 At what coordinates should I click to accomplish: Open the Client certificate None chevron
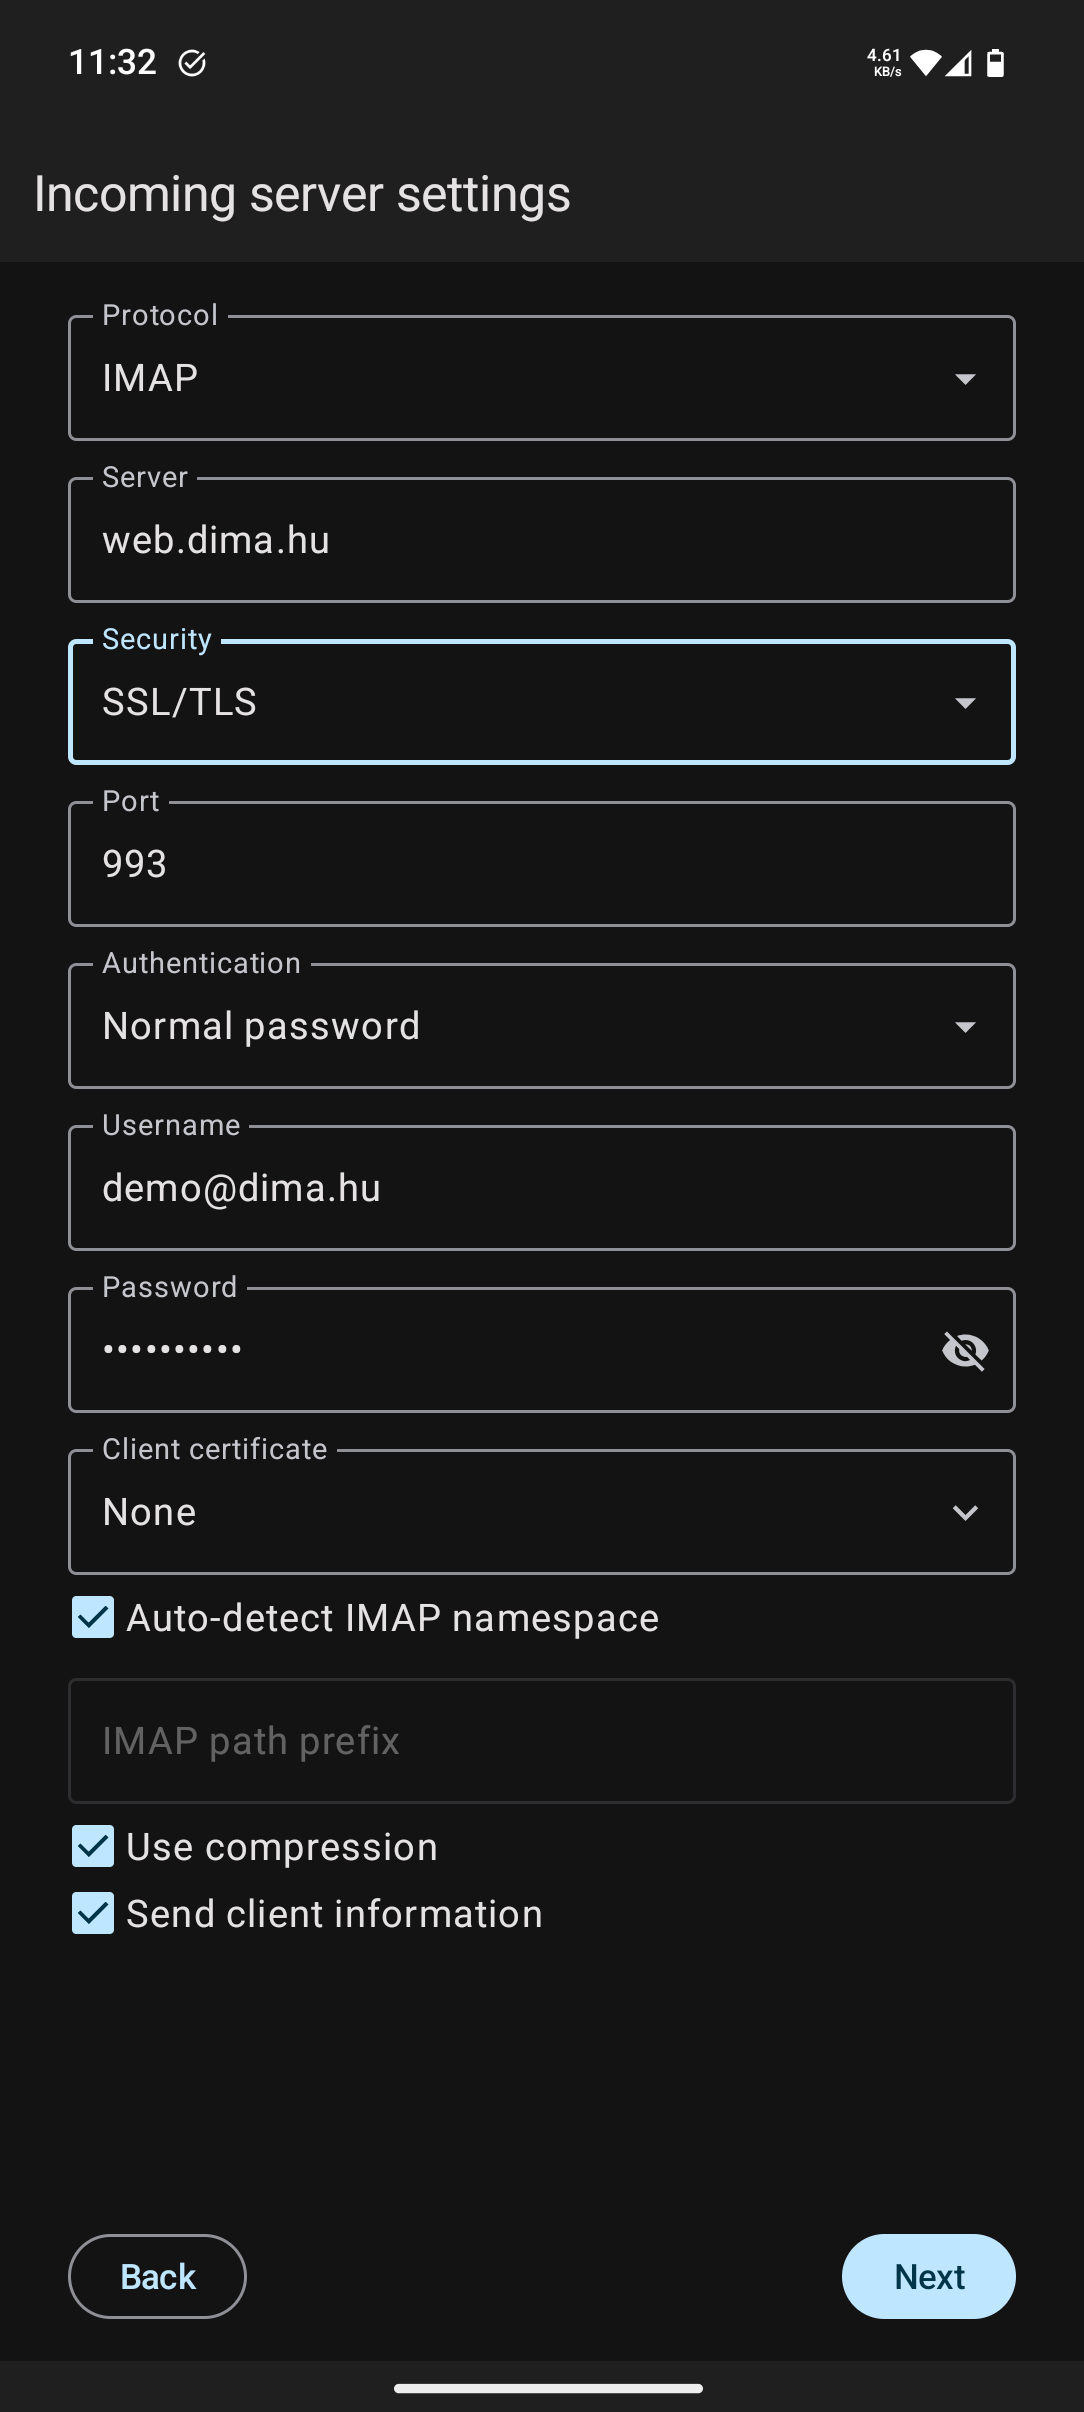click(965, 1513)
